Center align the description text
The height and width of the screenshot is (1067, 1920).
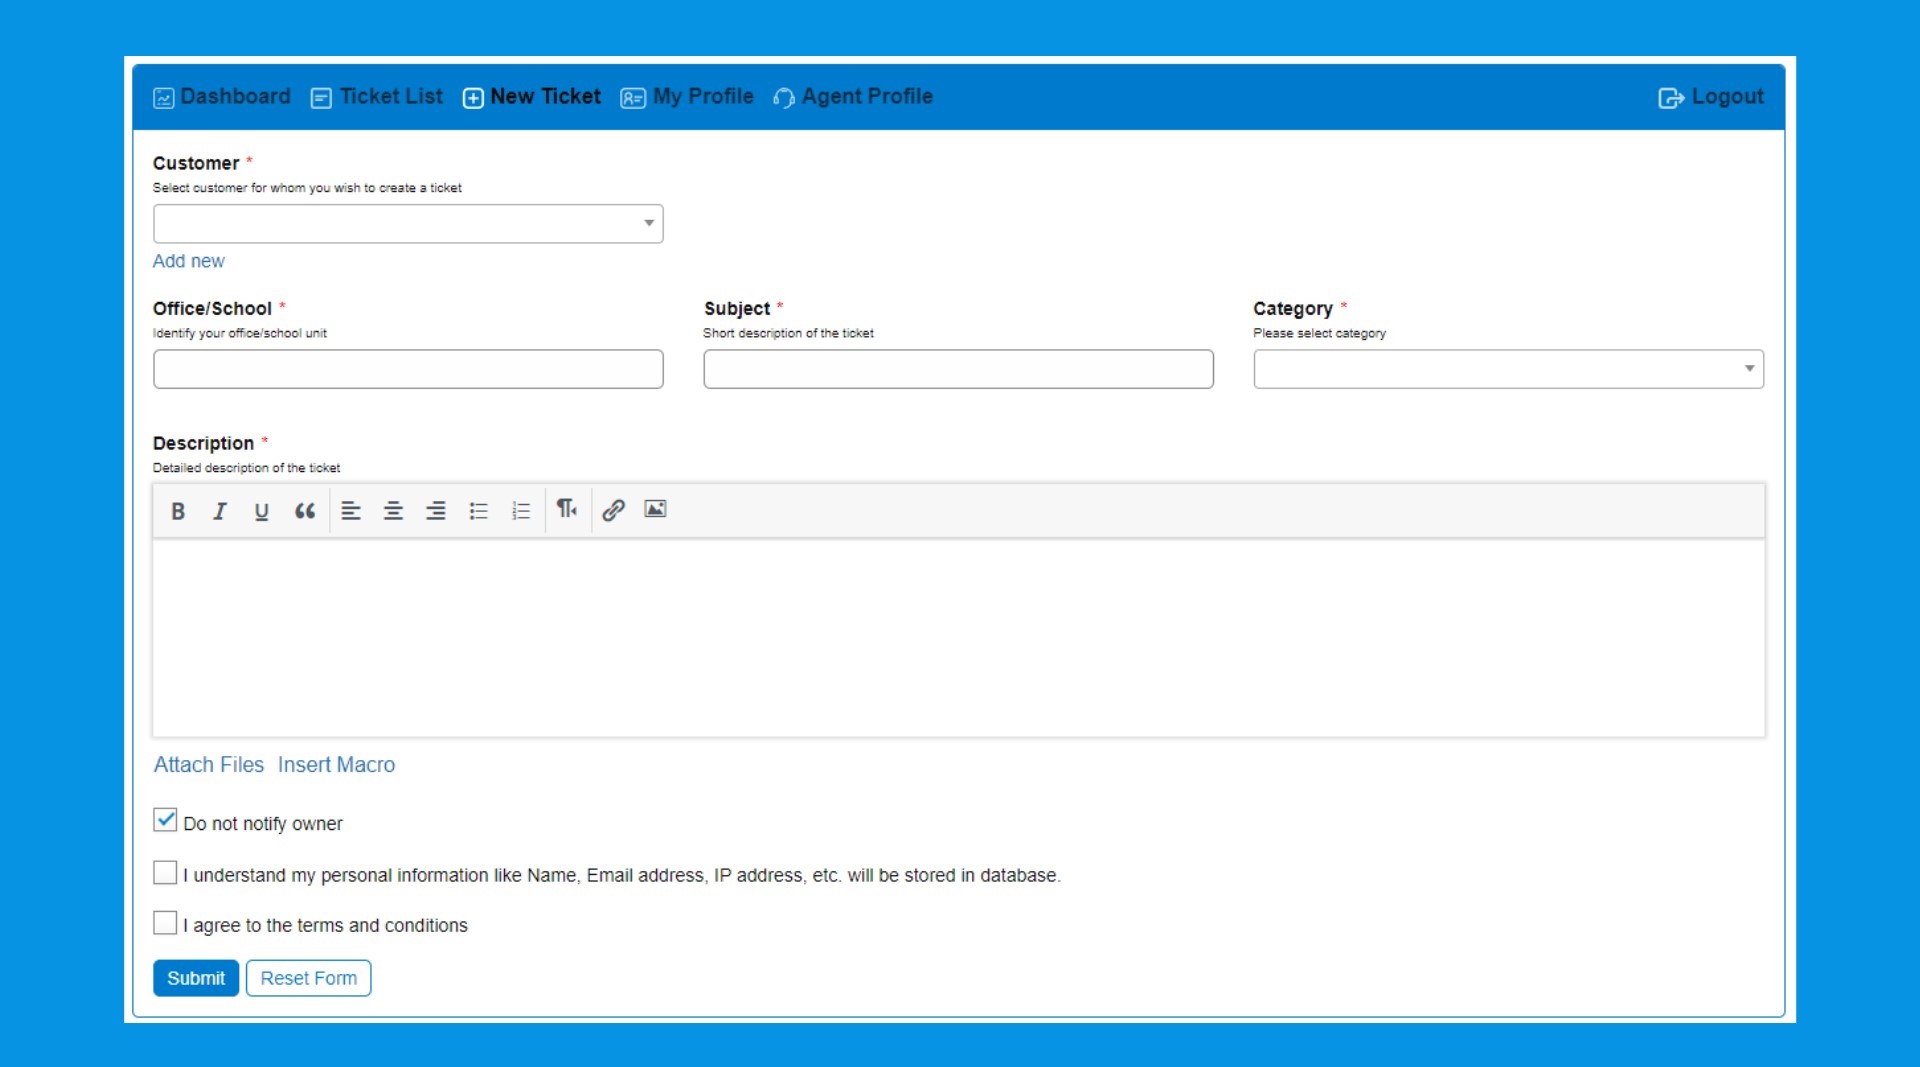point(393,511)
